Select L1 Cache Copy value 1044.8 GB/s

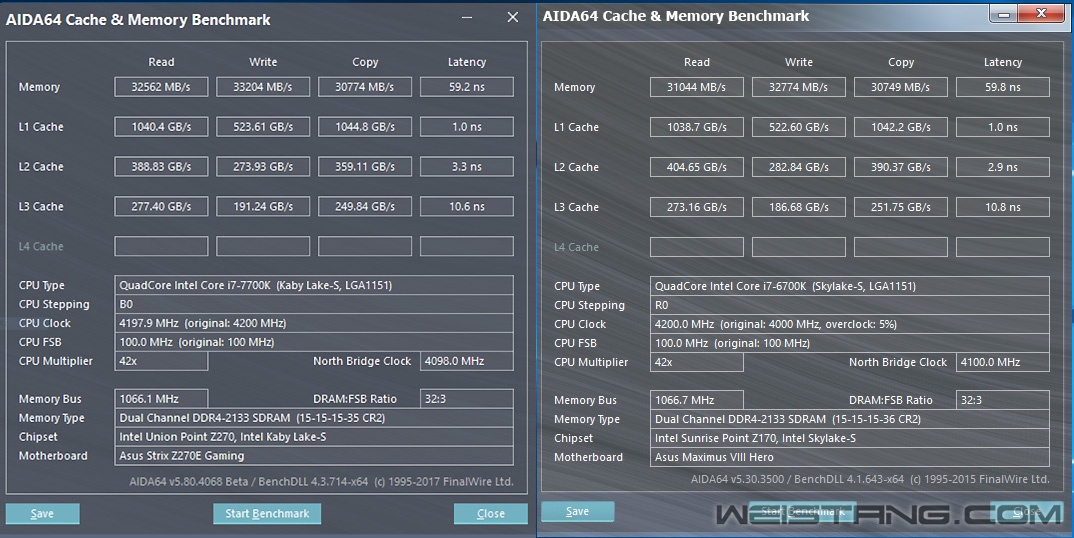[x=365, y=127]
